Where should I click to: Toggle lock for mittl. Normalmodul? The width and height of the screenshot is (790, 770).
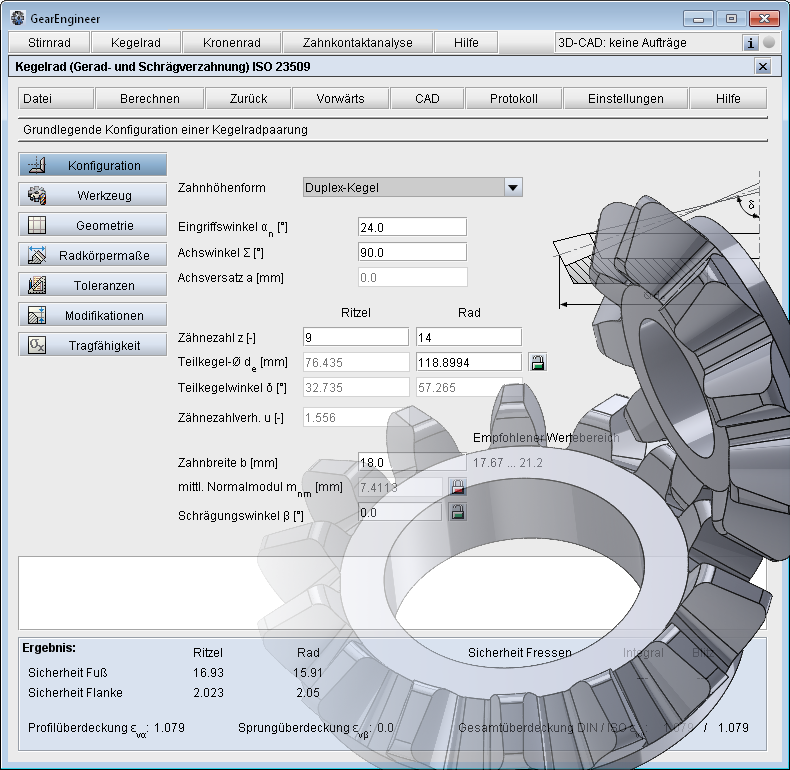(457, 488)
